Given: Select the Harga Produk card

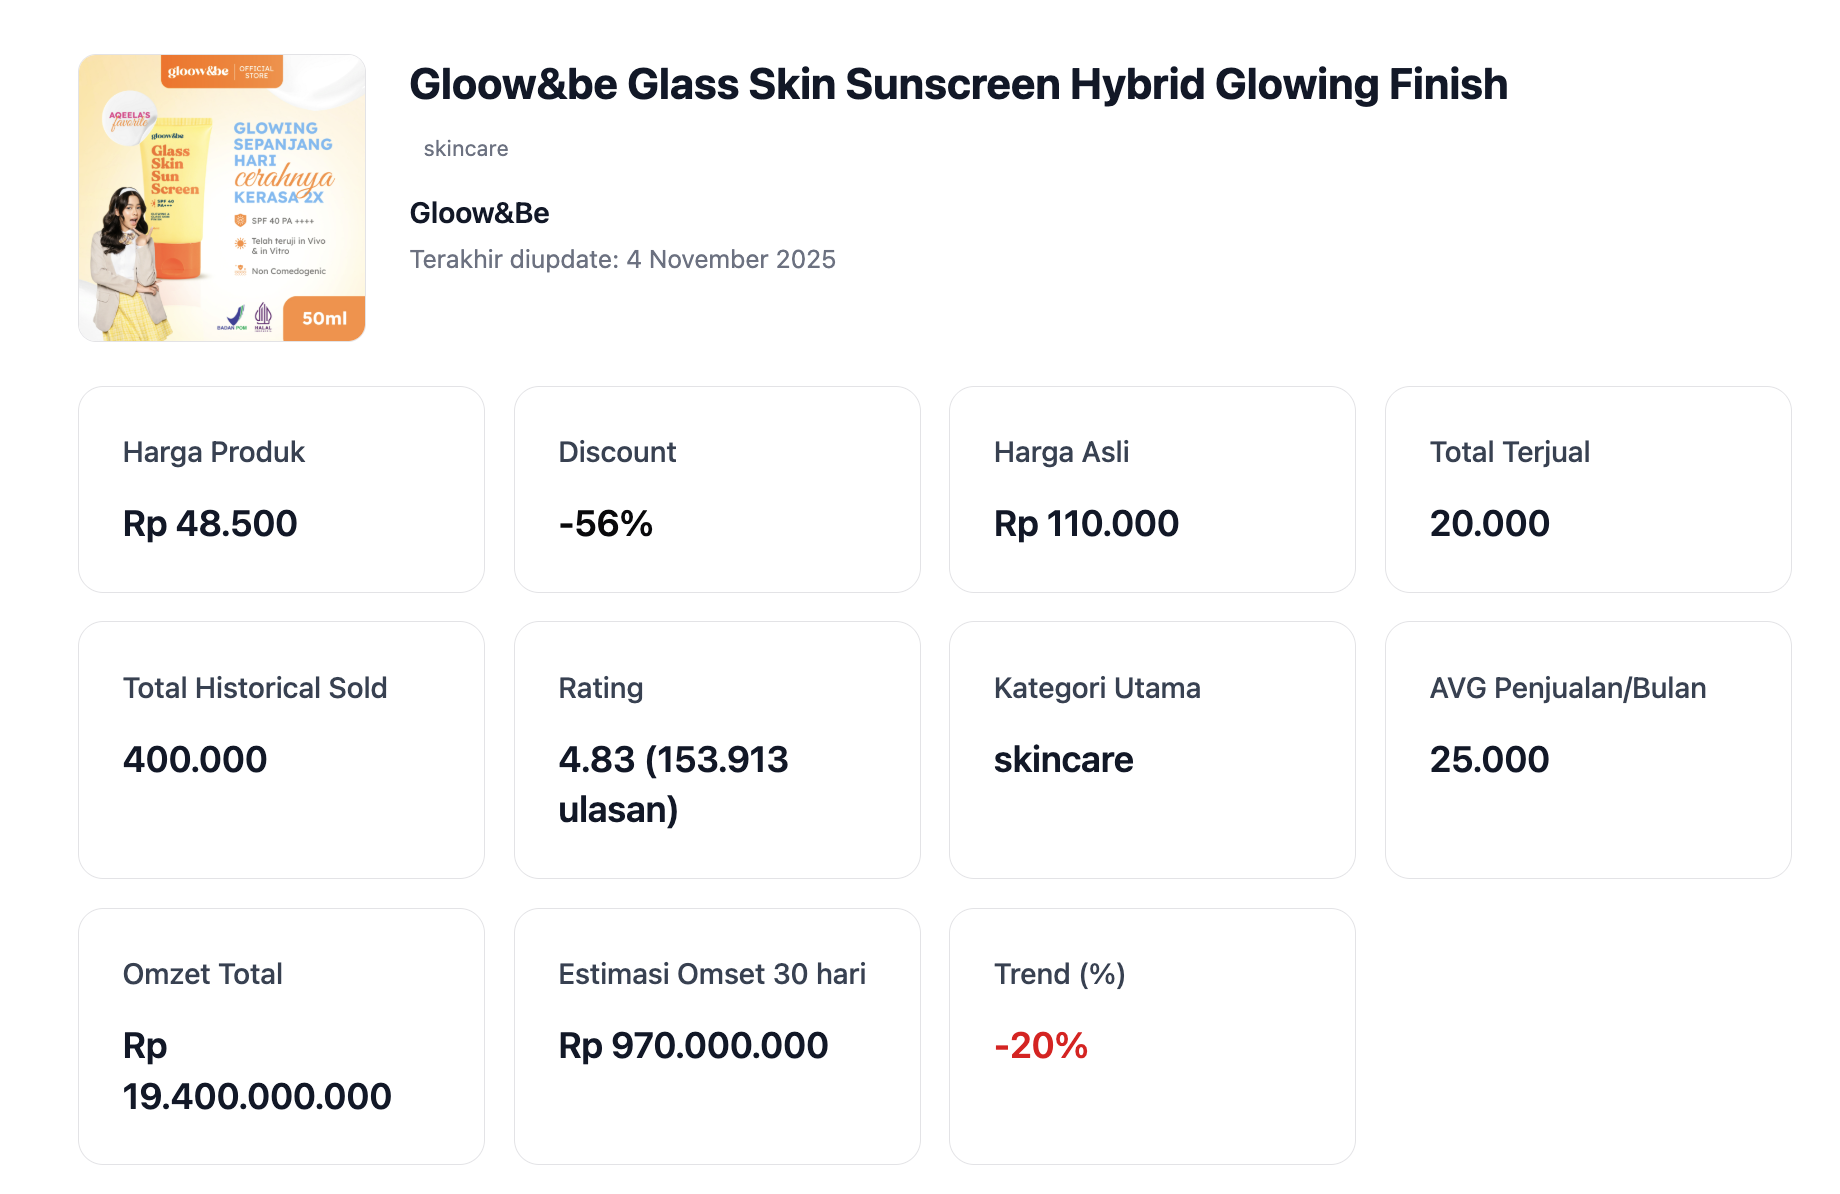Looking at the screenshot, I should click(281, 489).
